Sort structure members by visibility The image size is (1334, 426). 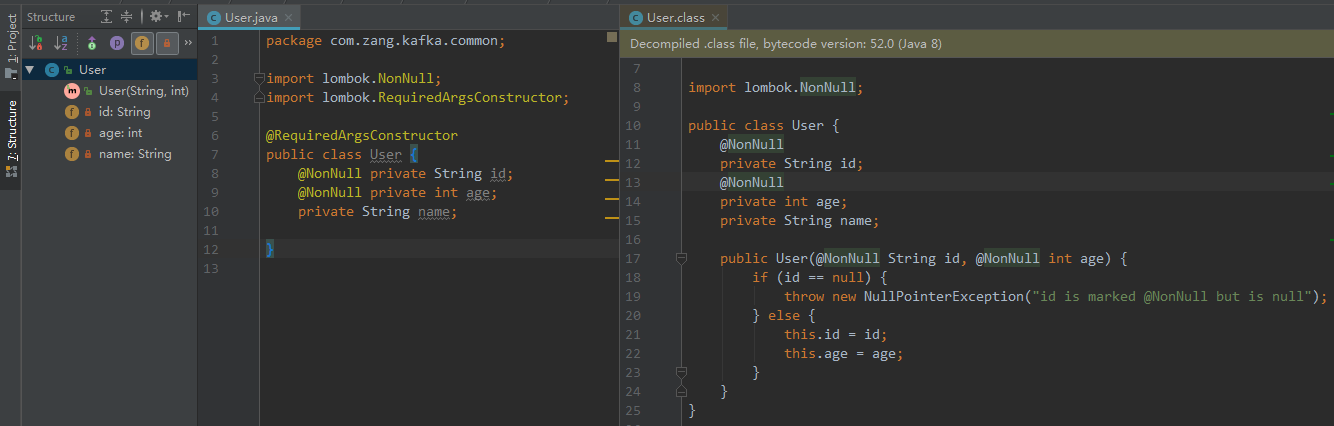pos(37,43)
